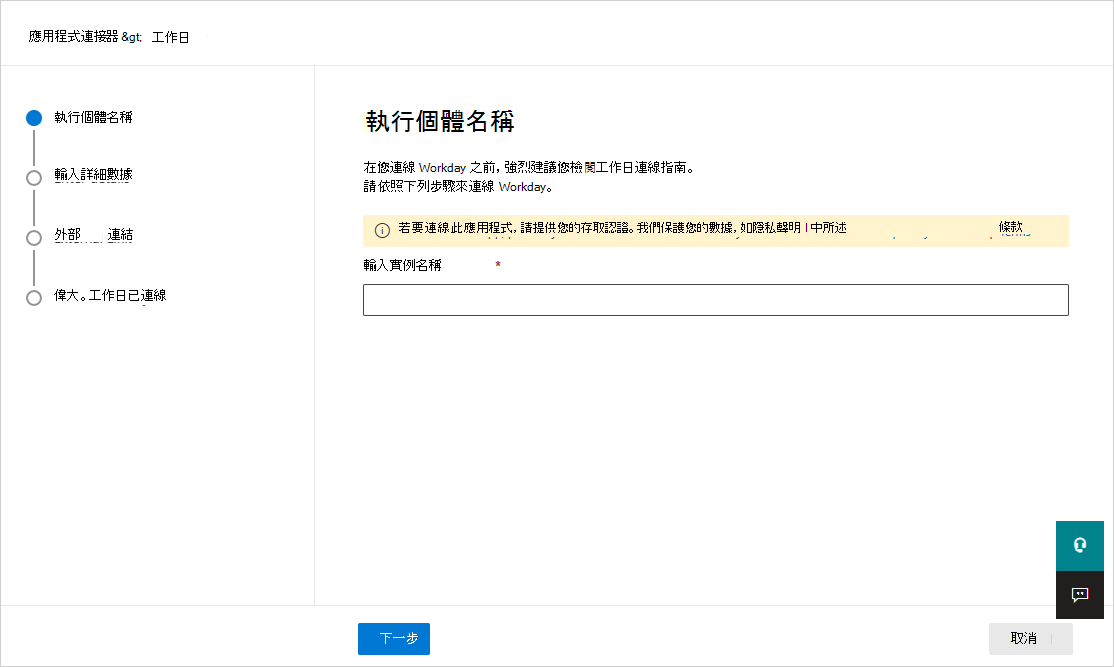Viewport: 1114px width, 667px height.
Task: Select the filled 執行個體名稱 step circle
Action: click(x=33, y=117)
